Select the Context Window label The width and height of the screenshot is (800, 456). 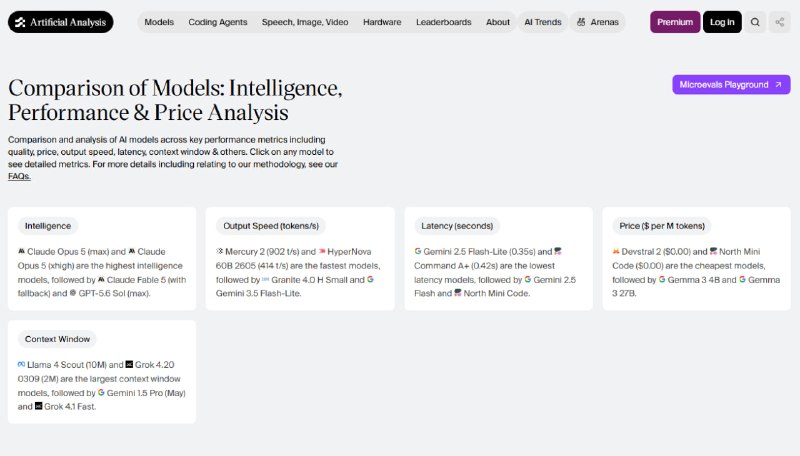57,339
